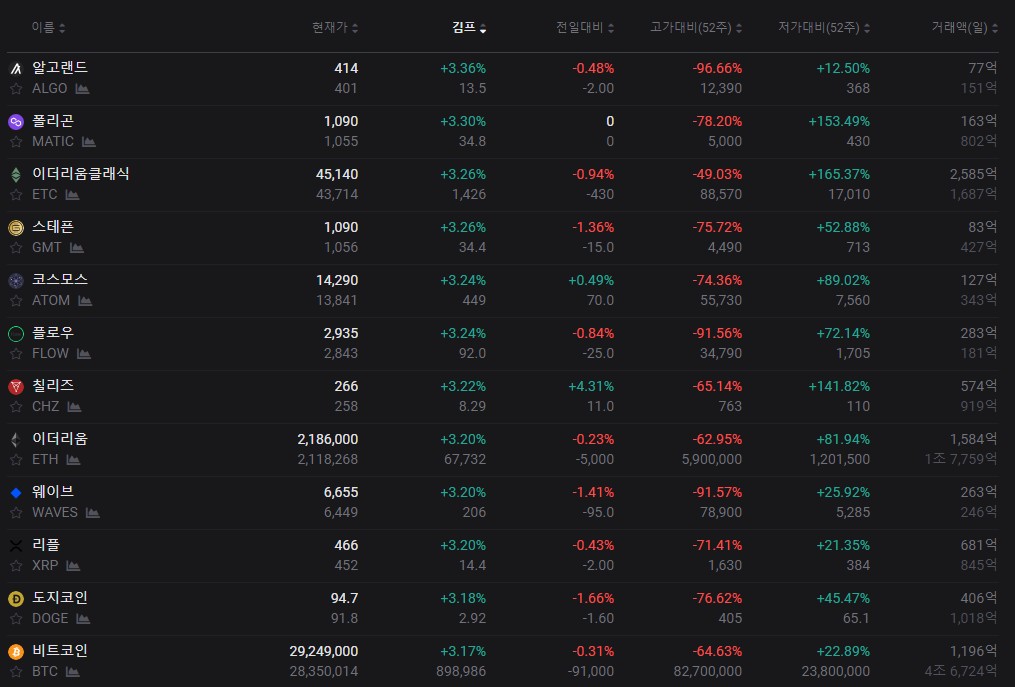This screenshot has height=687, width=1015.
Task: Select MATIC 52-week low change +153.49%
Action: coord(839,122)
